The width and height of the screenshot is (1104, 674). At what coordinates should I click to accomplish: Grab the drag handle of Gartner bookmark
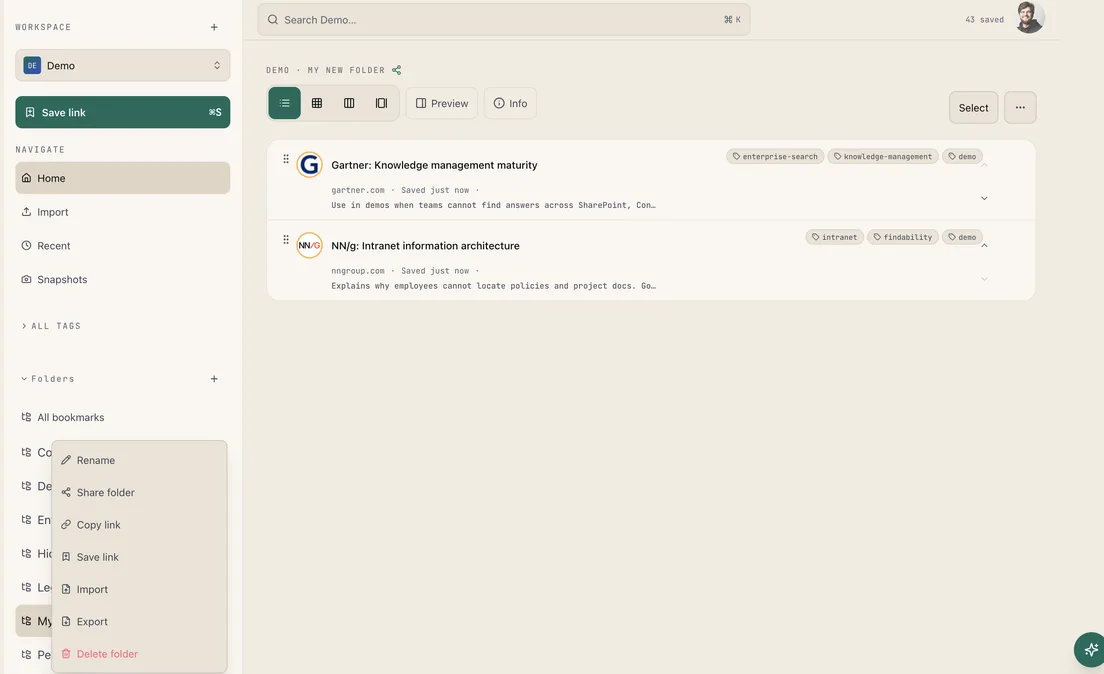[x=286, y=159]
